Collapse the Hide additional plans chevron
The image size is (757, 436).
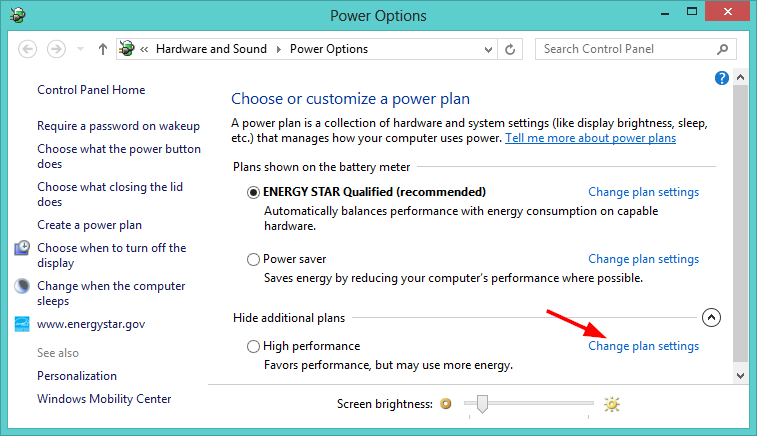(x=711, y=318)
